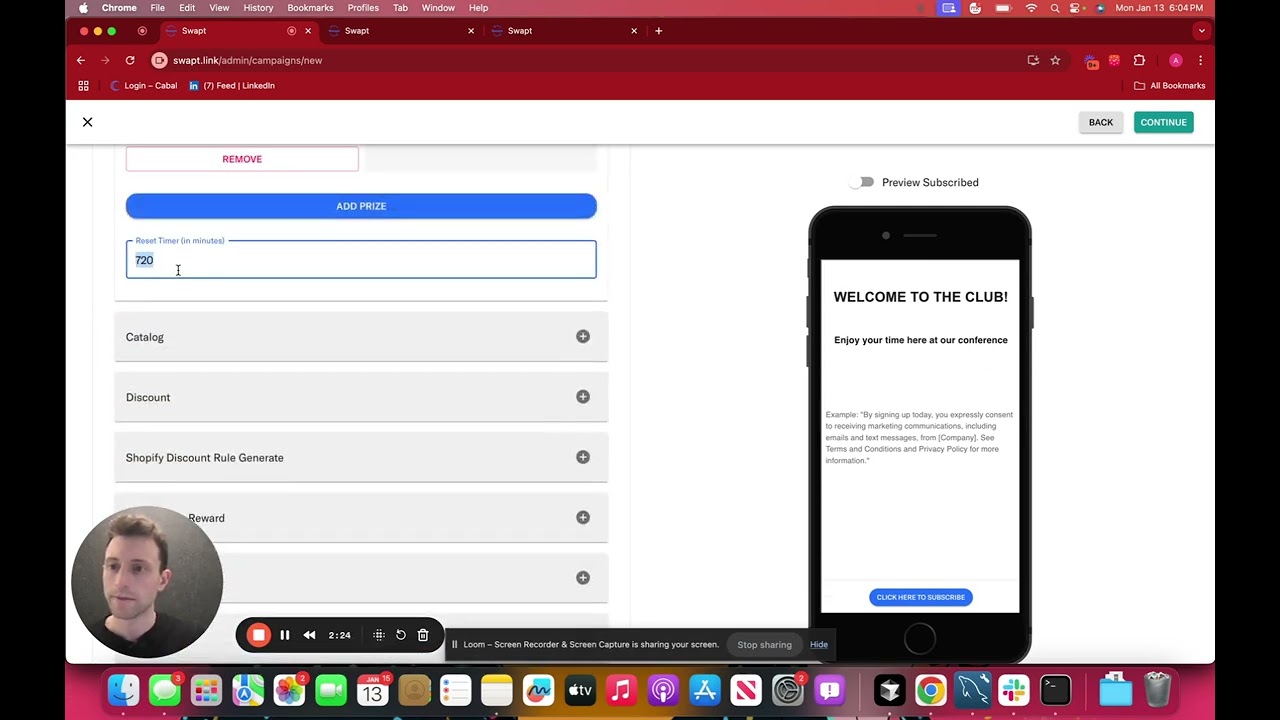Image resolution: width=1280 pixels, height=720 pixels.
Task: Rewind the Loom recording
Action: point(310,635)
